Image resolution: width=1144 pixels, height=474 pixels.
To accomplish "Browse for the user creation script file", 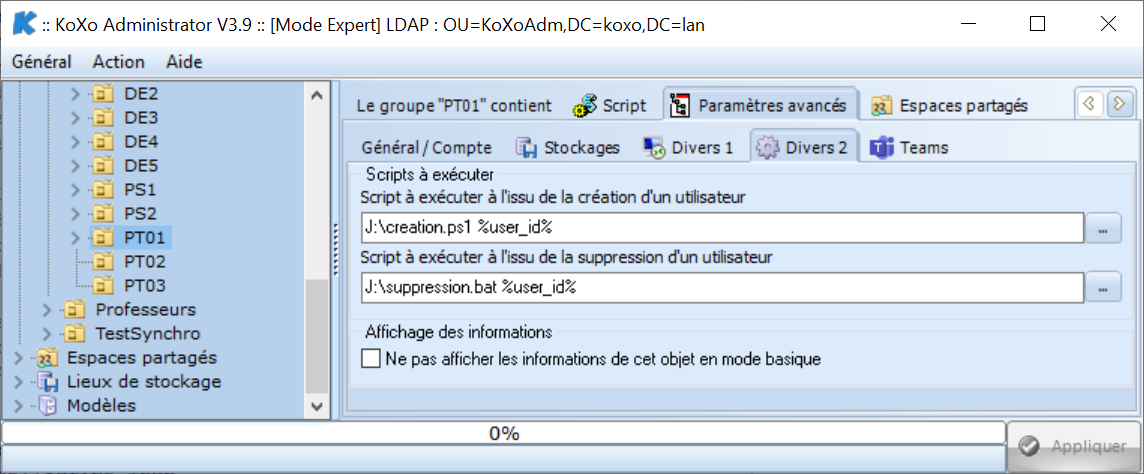I will point(1103,228).
